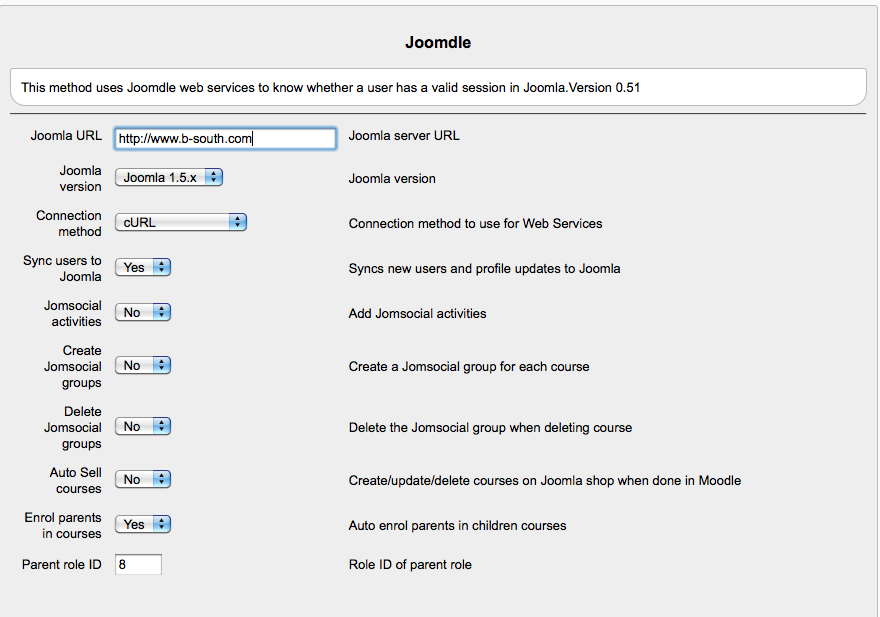This screenshot has width=880, height=617.
Task: Open the Jomsocial activities dropdown
Action: [x=143, y=313]
